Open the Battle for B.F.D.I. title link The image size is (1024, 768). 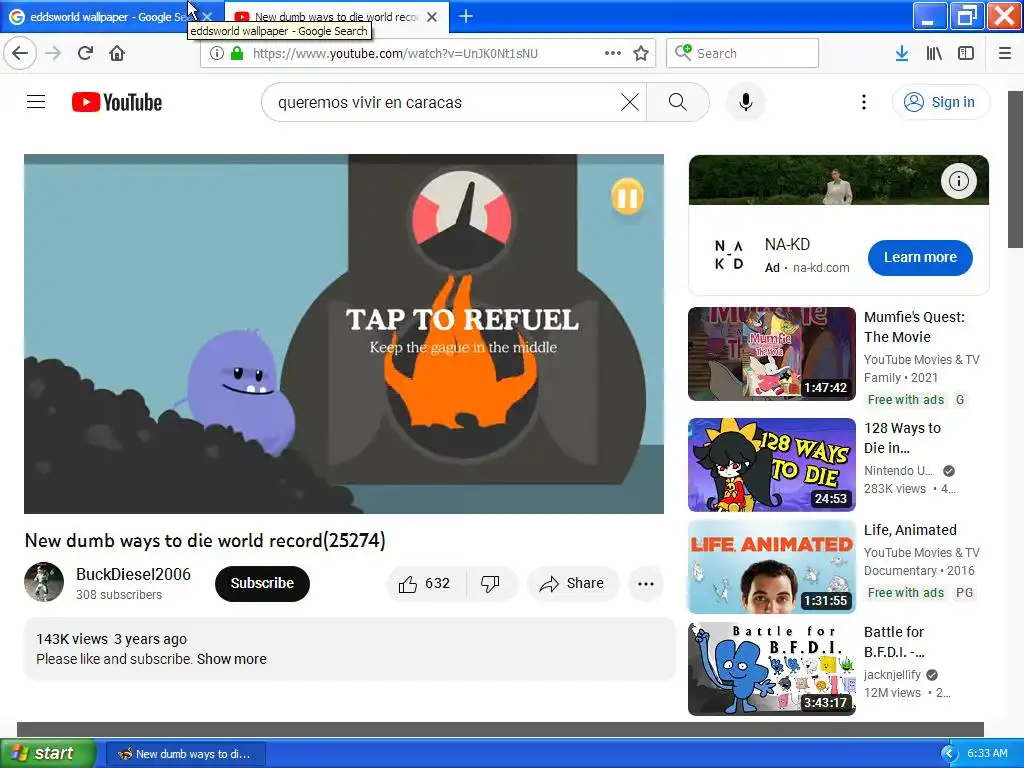click(894, 642)
